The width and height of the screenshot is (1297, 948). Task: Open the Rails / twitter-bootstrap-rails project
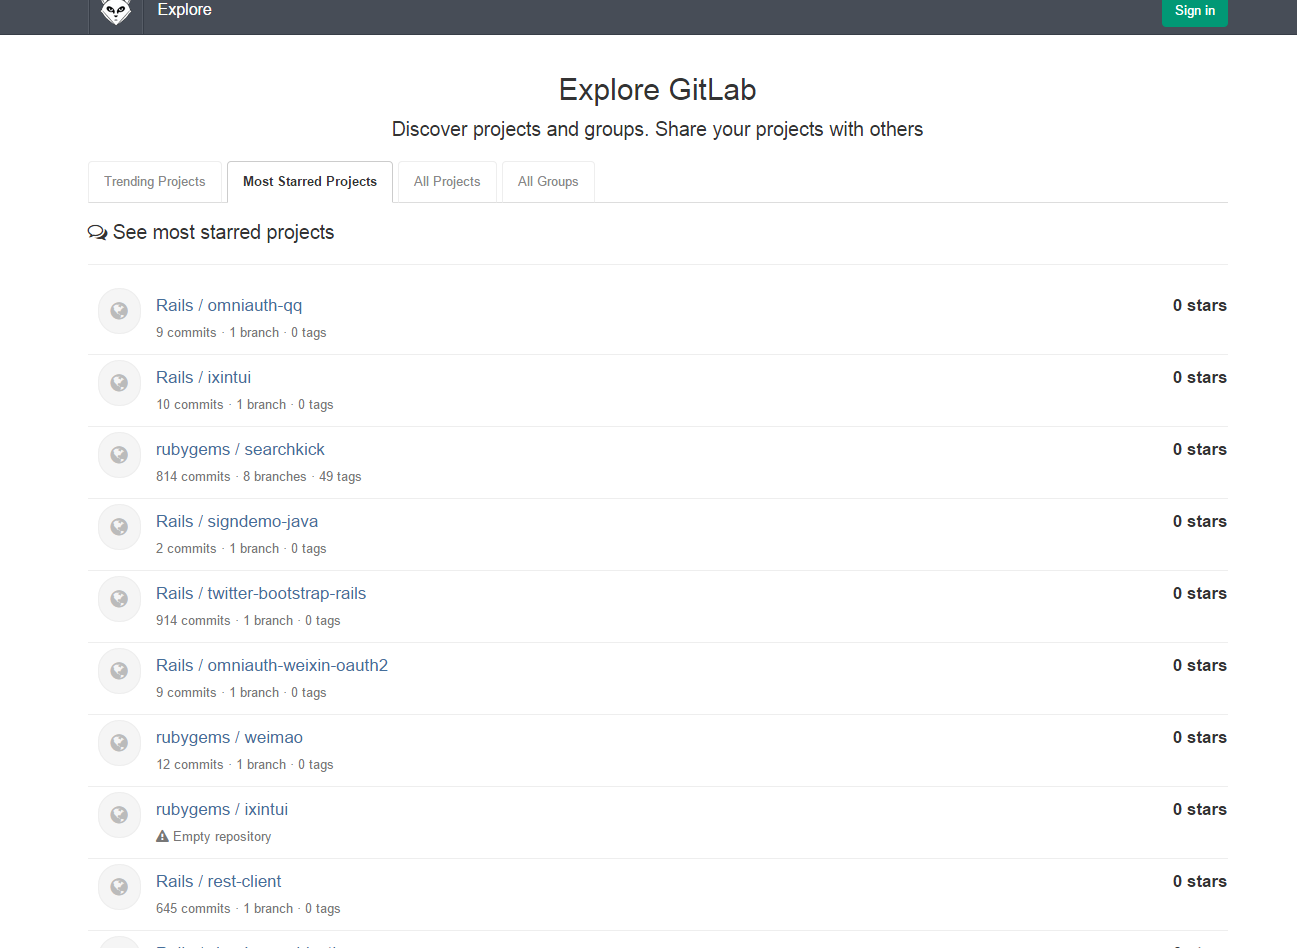261,594
